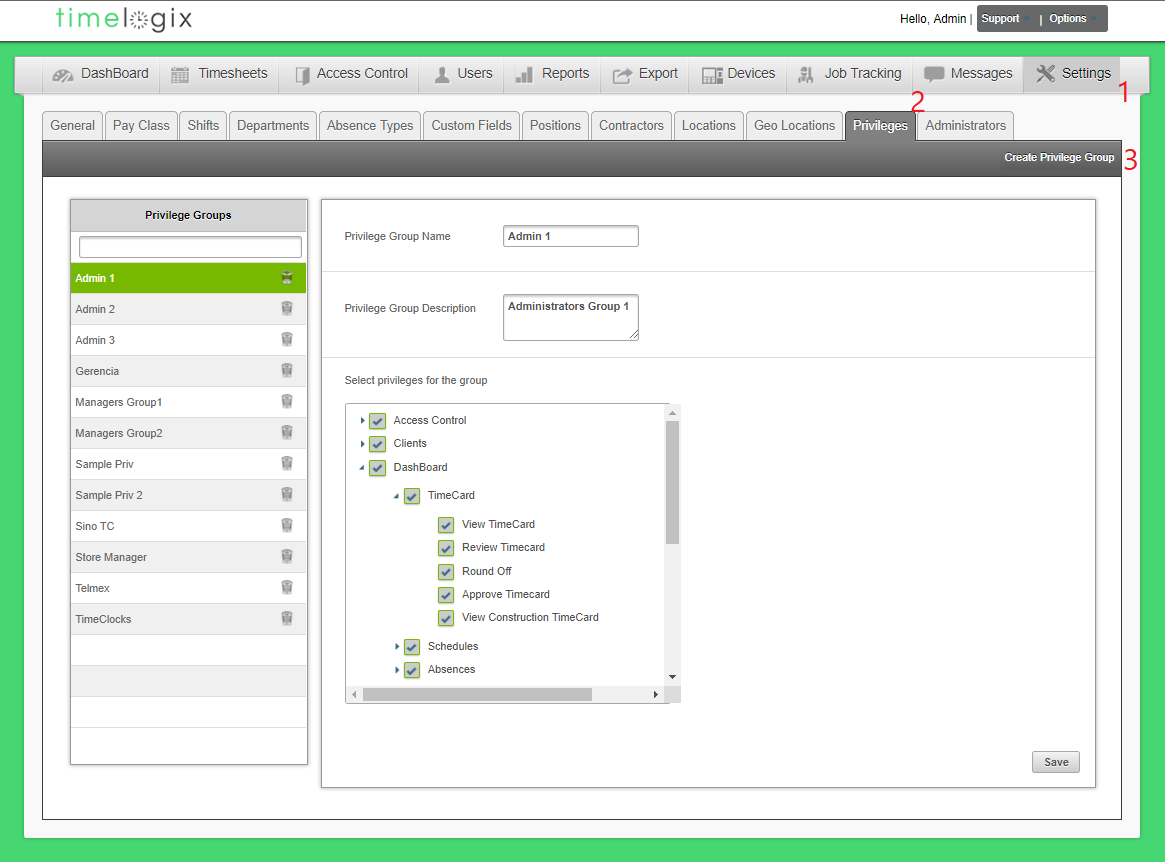Click the Privilege Group Name field

(x=570, y=236)
